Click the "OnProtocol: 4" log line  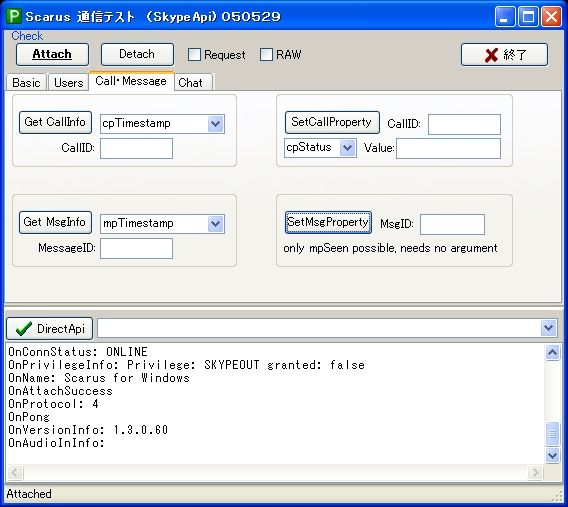[x=53, y=404]
